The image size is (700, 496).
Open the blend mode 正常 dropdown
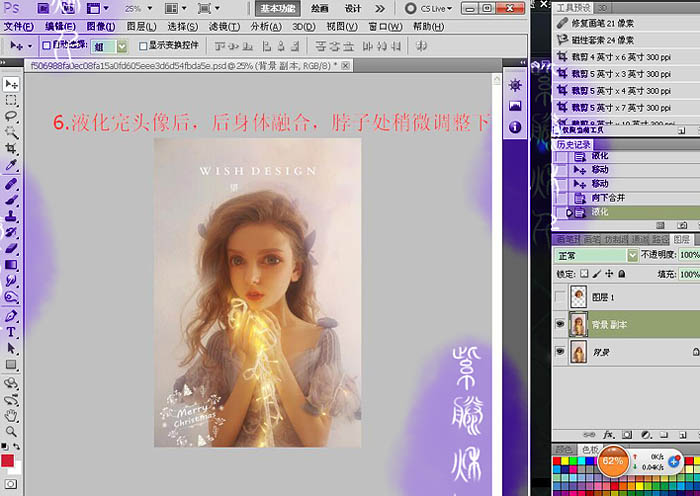coord(596,255)
